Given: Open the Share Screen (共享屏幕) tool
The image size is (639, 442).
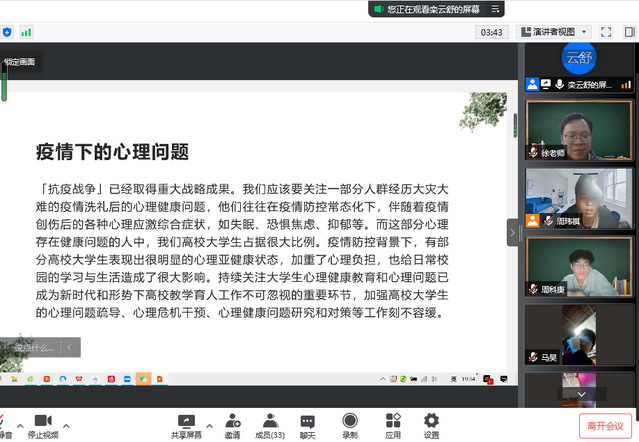Looking at the screenshot, I should click(x=186, y=424).
